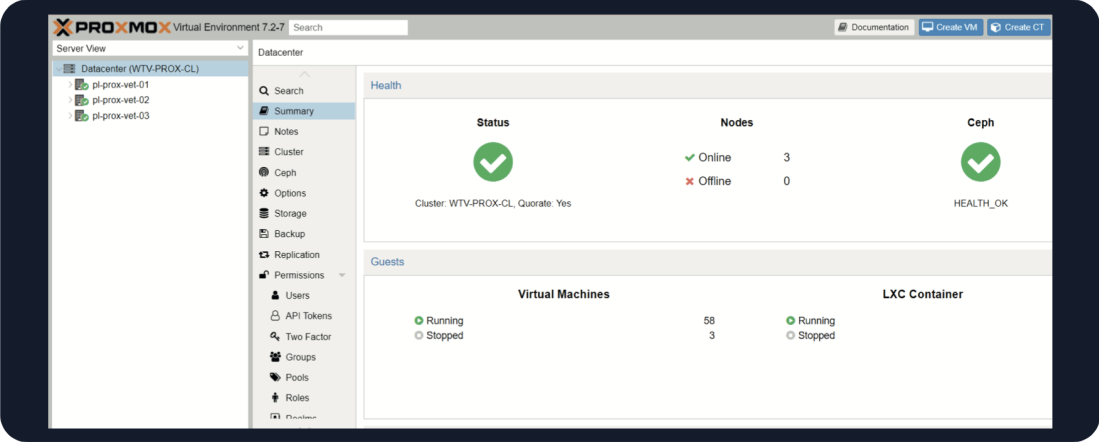This screenshot has height=442, width=1099.
Task: Click the unlock icon beside Permissions
Action: pyautogui.click(x=264, y=275)
